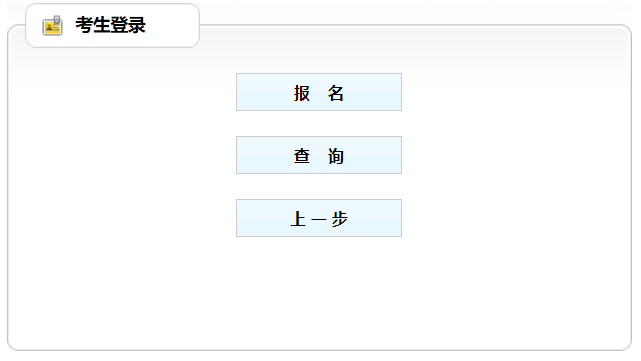Select the 考生登录 header tab

click(112, 25)
